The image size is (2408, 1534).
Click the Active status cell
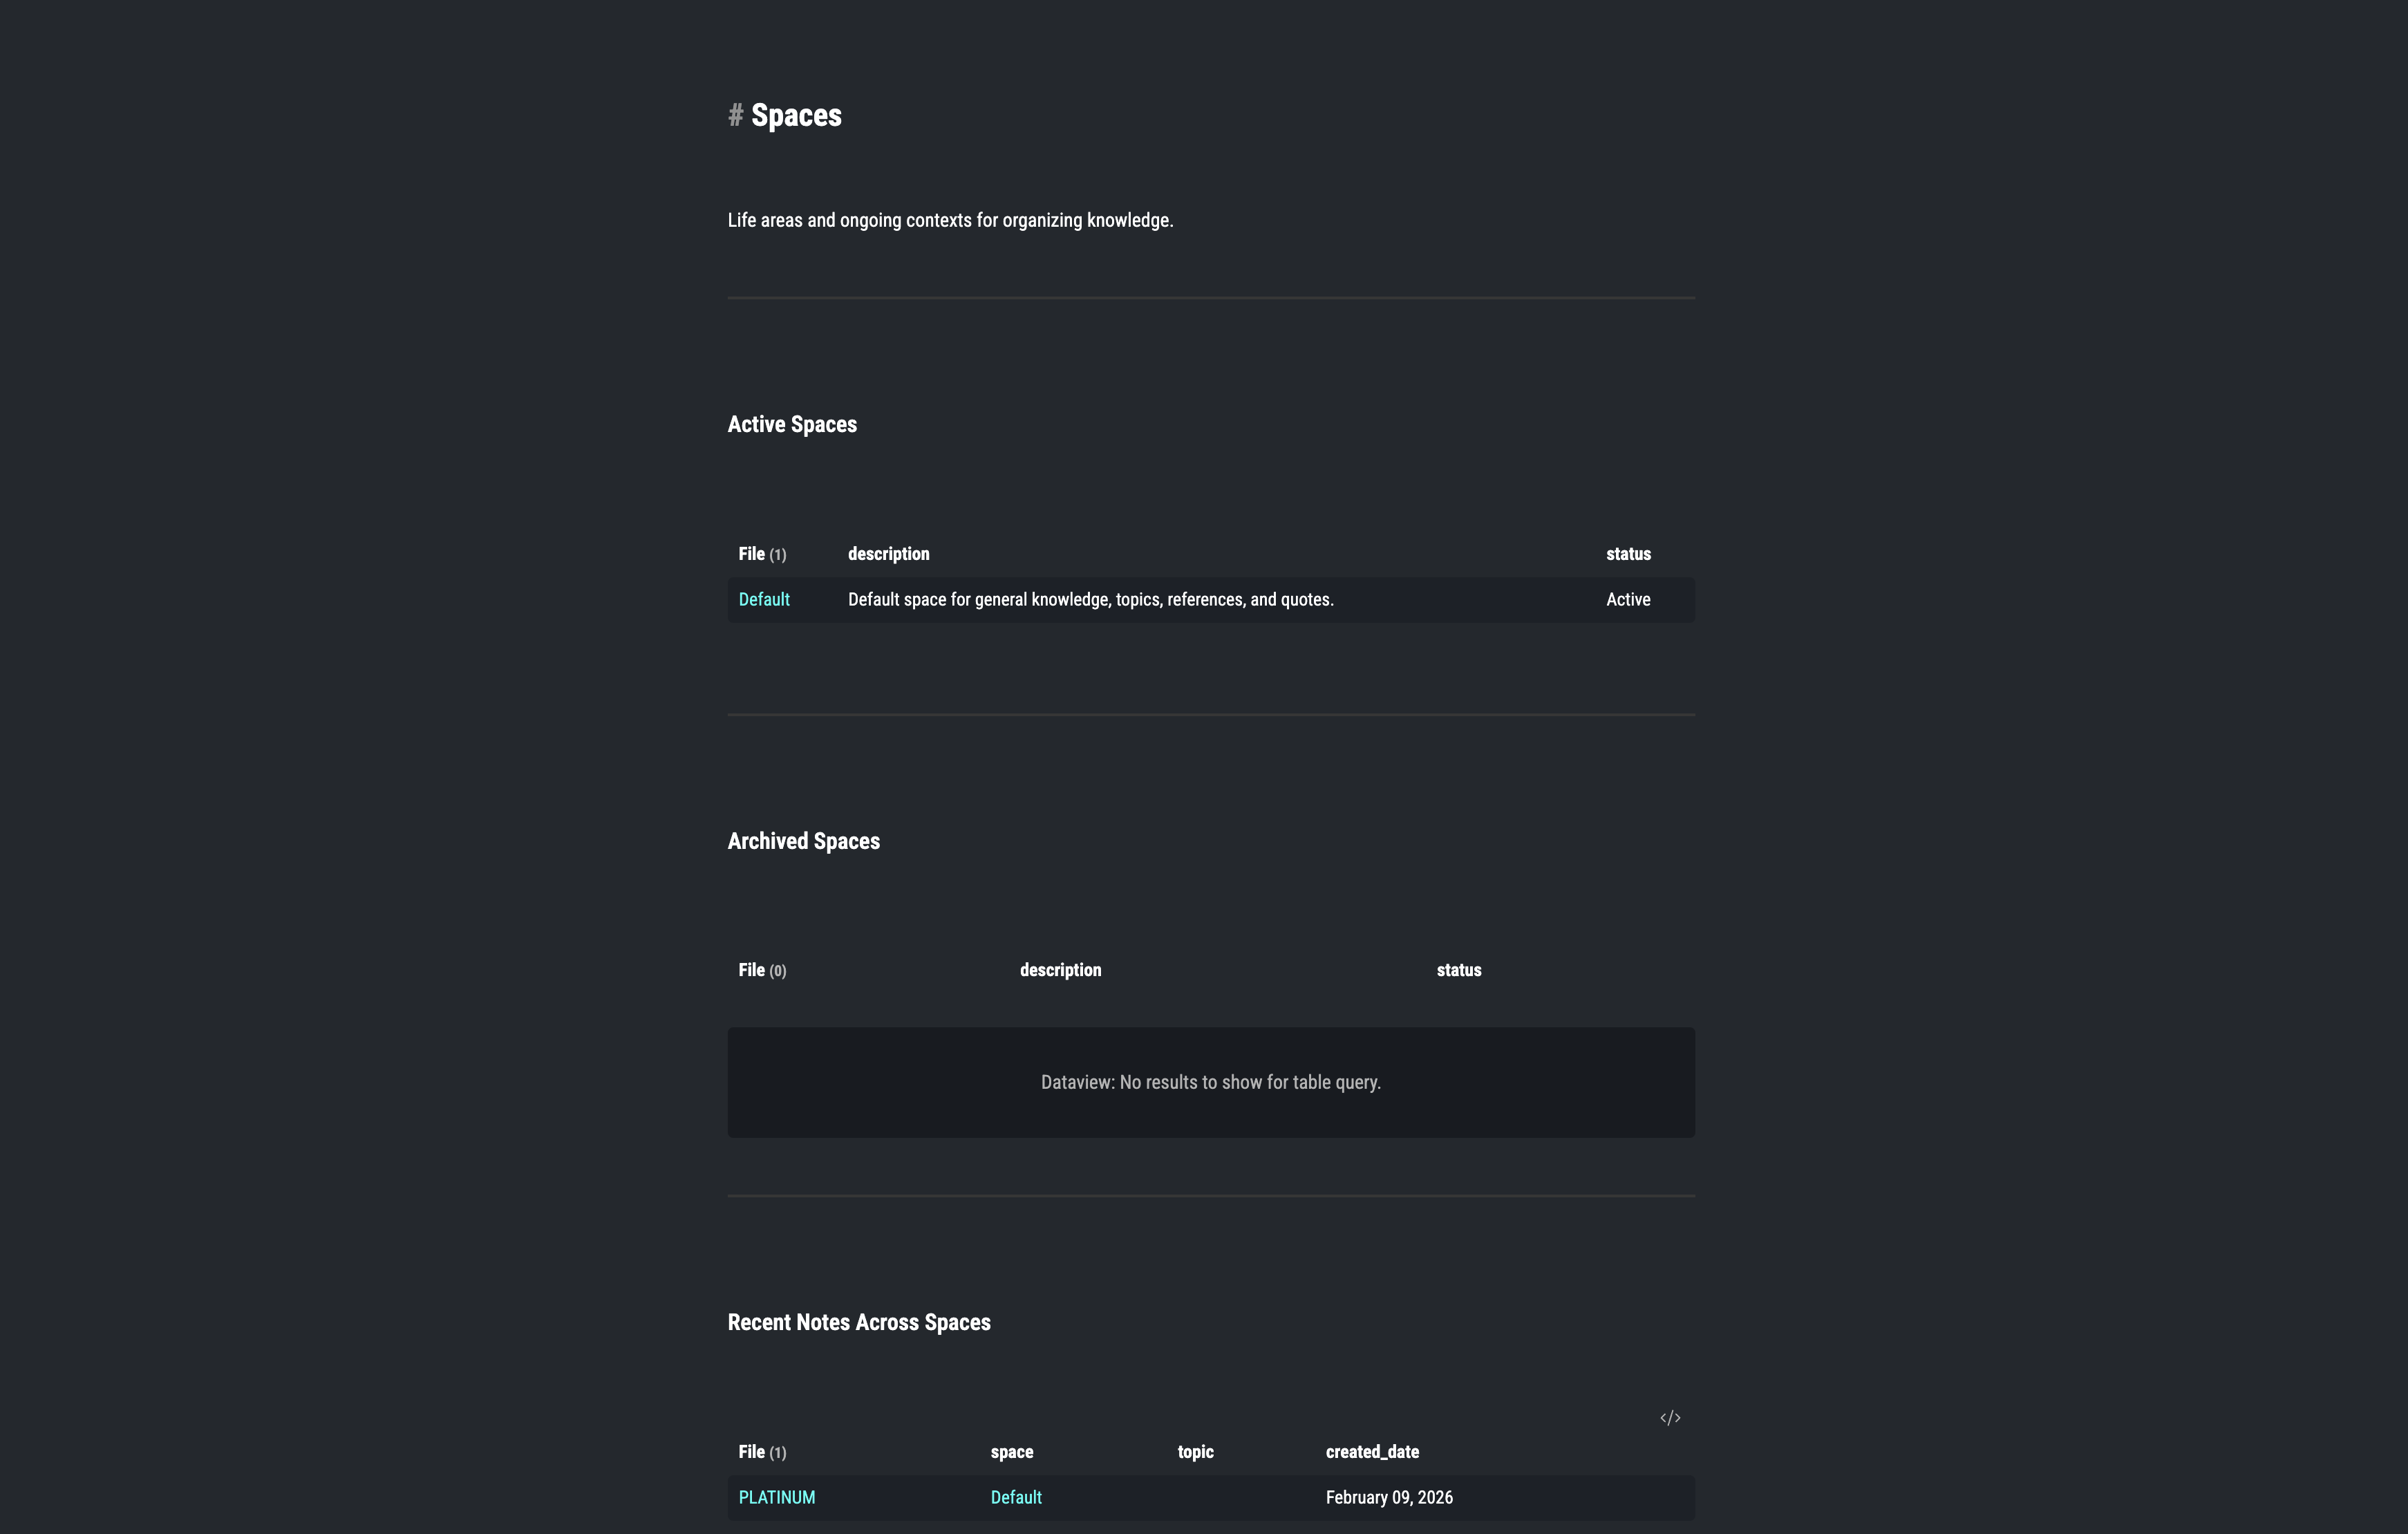pos(1628,600)
